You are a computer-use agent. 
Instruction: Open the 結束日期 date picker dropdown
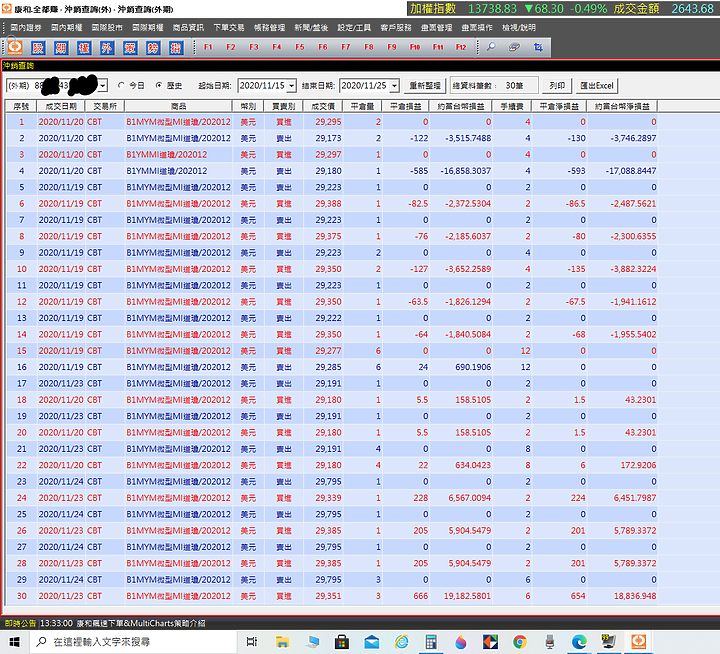click(394, 86)
